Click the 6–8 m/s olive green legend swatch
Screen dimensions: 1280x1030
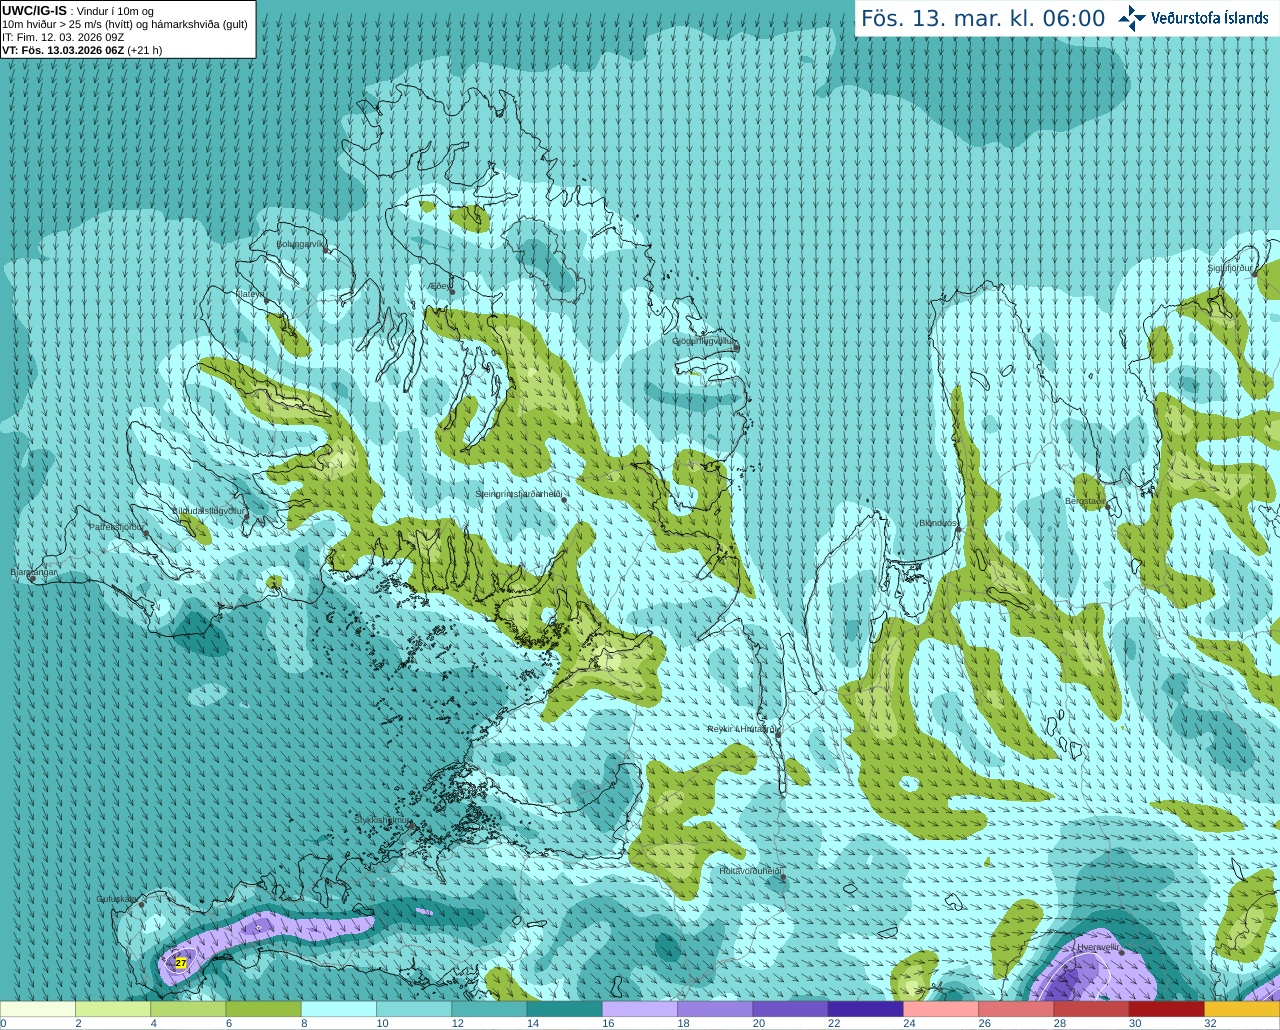[x=263, y=1009]
